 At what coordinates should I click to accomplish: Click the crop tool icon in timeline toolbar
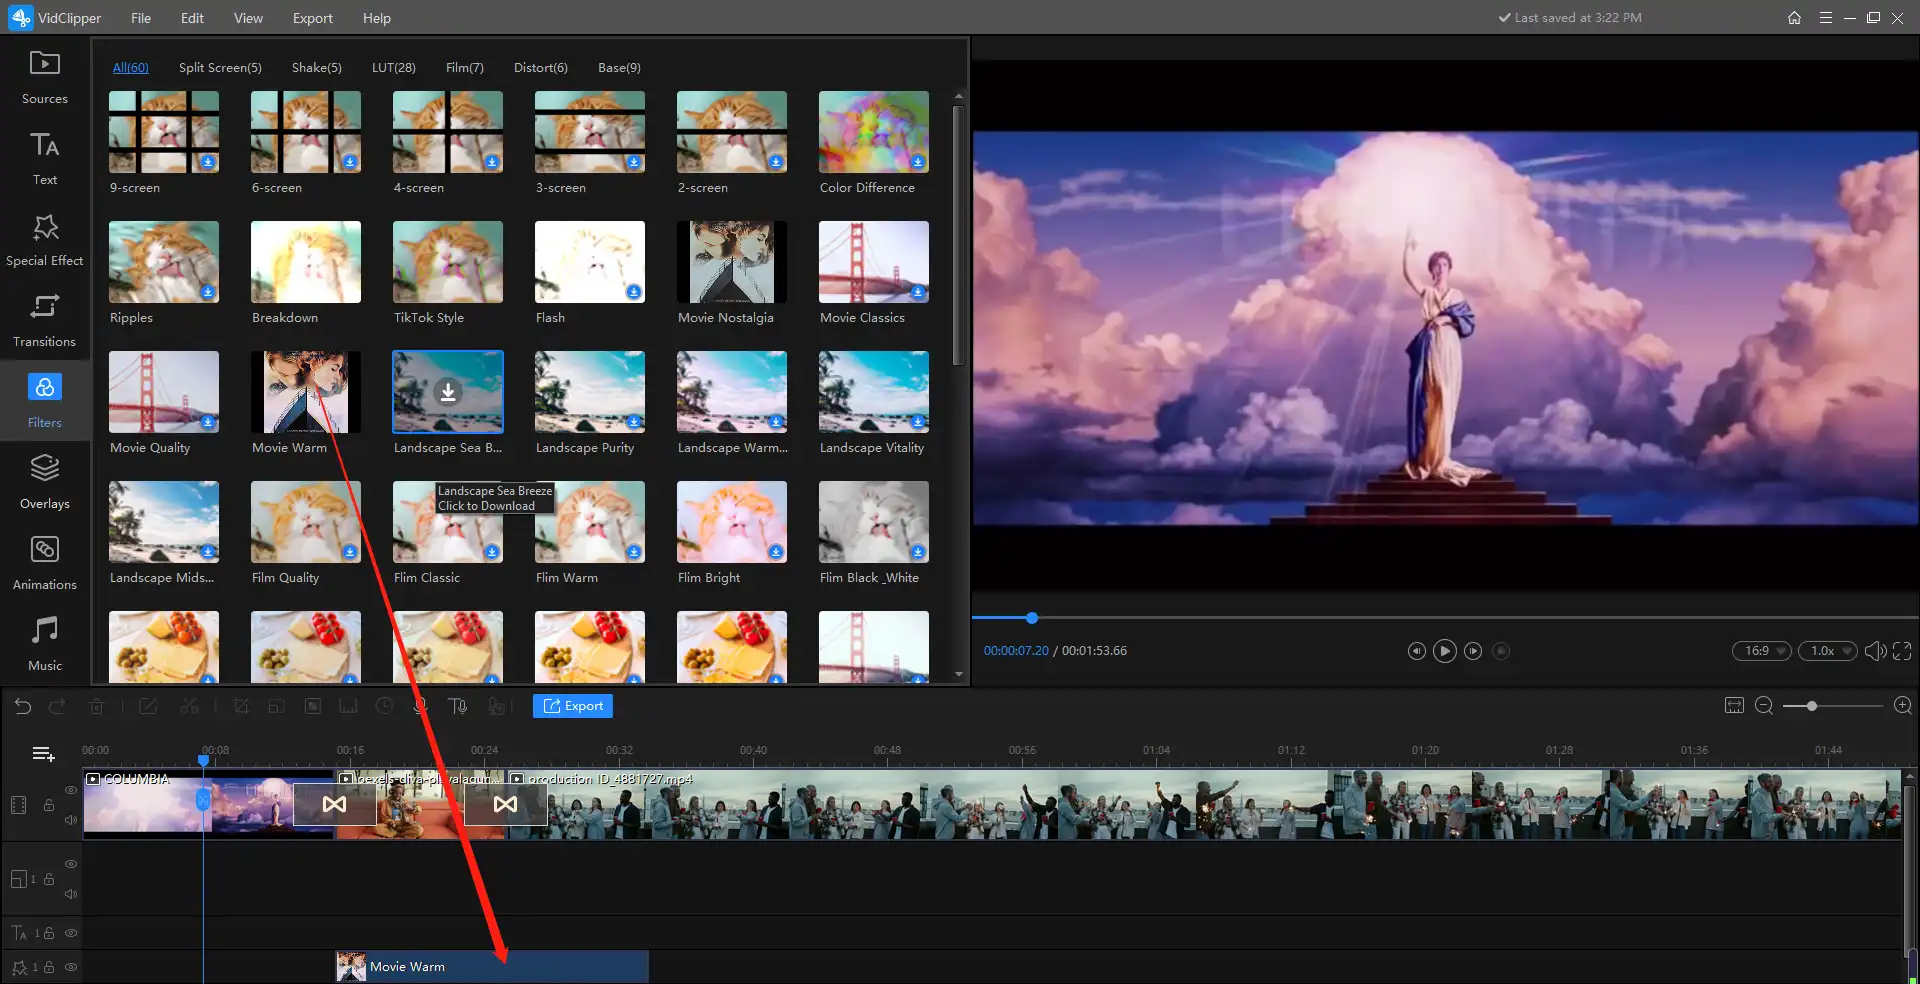point(241,706)
